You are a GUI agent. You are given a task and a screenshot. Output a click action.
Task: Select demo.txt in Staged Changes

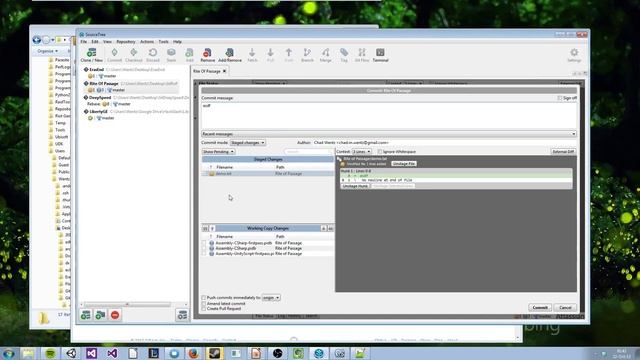click(x=268, y=173)
